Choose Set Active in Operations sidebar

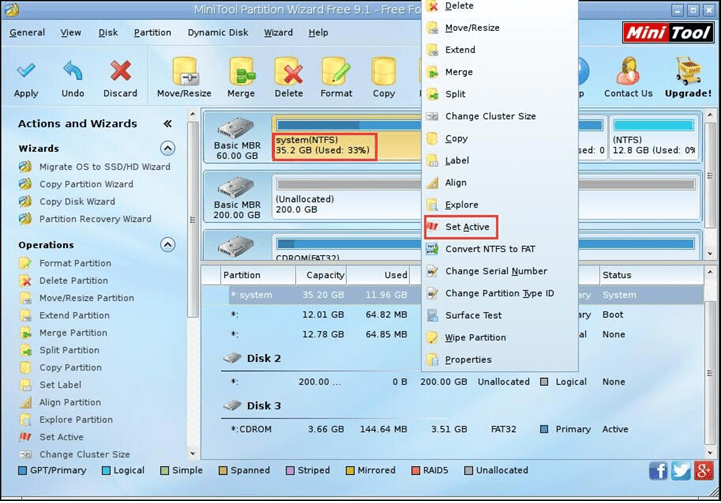click(x=52, y=437)
